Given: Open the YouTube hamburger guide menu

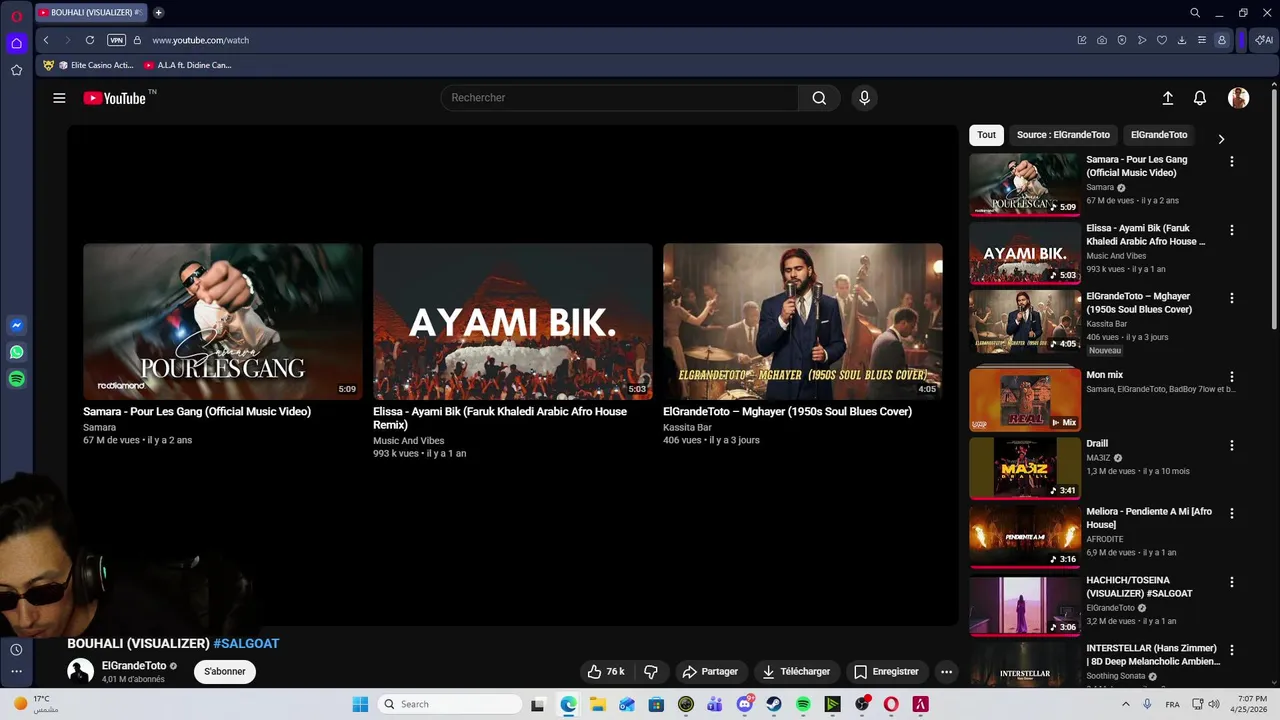Looking at the screenshot, I should [x=59, y=98].
